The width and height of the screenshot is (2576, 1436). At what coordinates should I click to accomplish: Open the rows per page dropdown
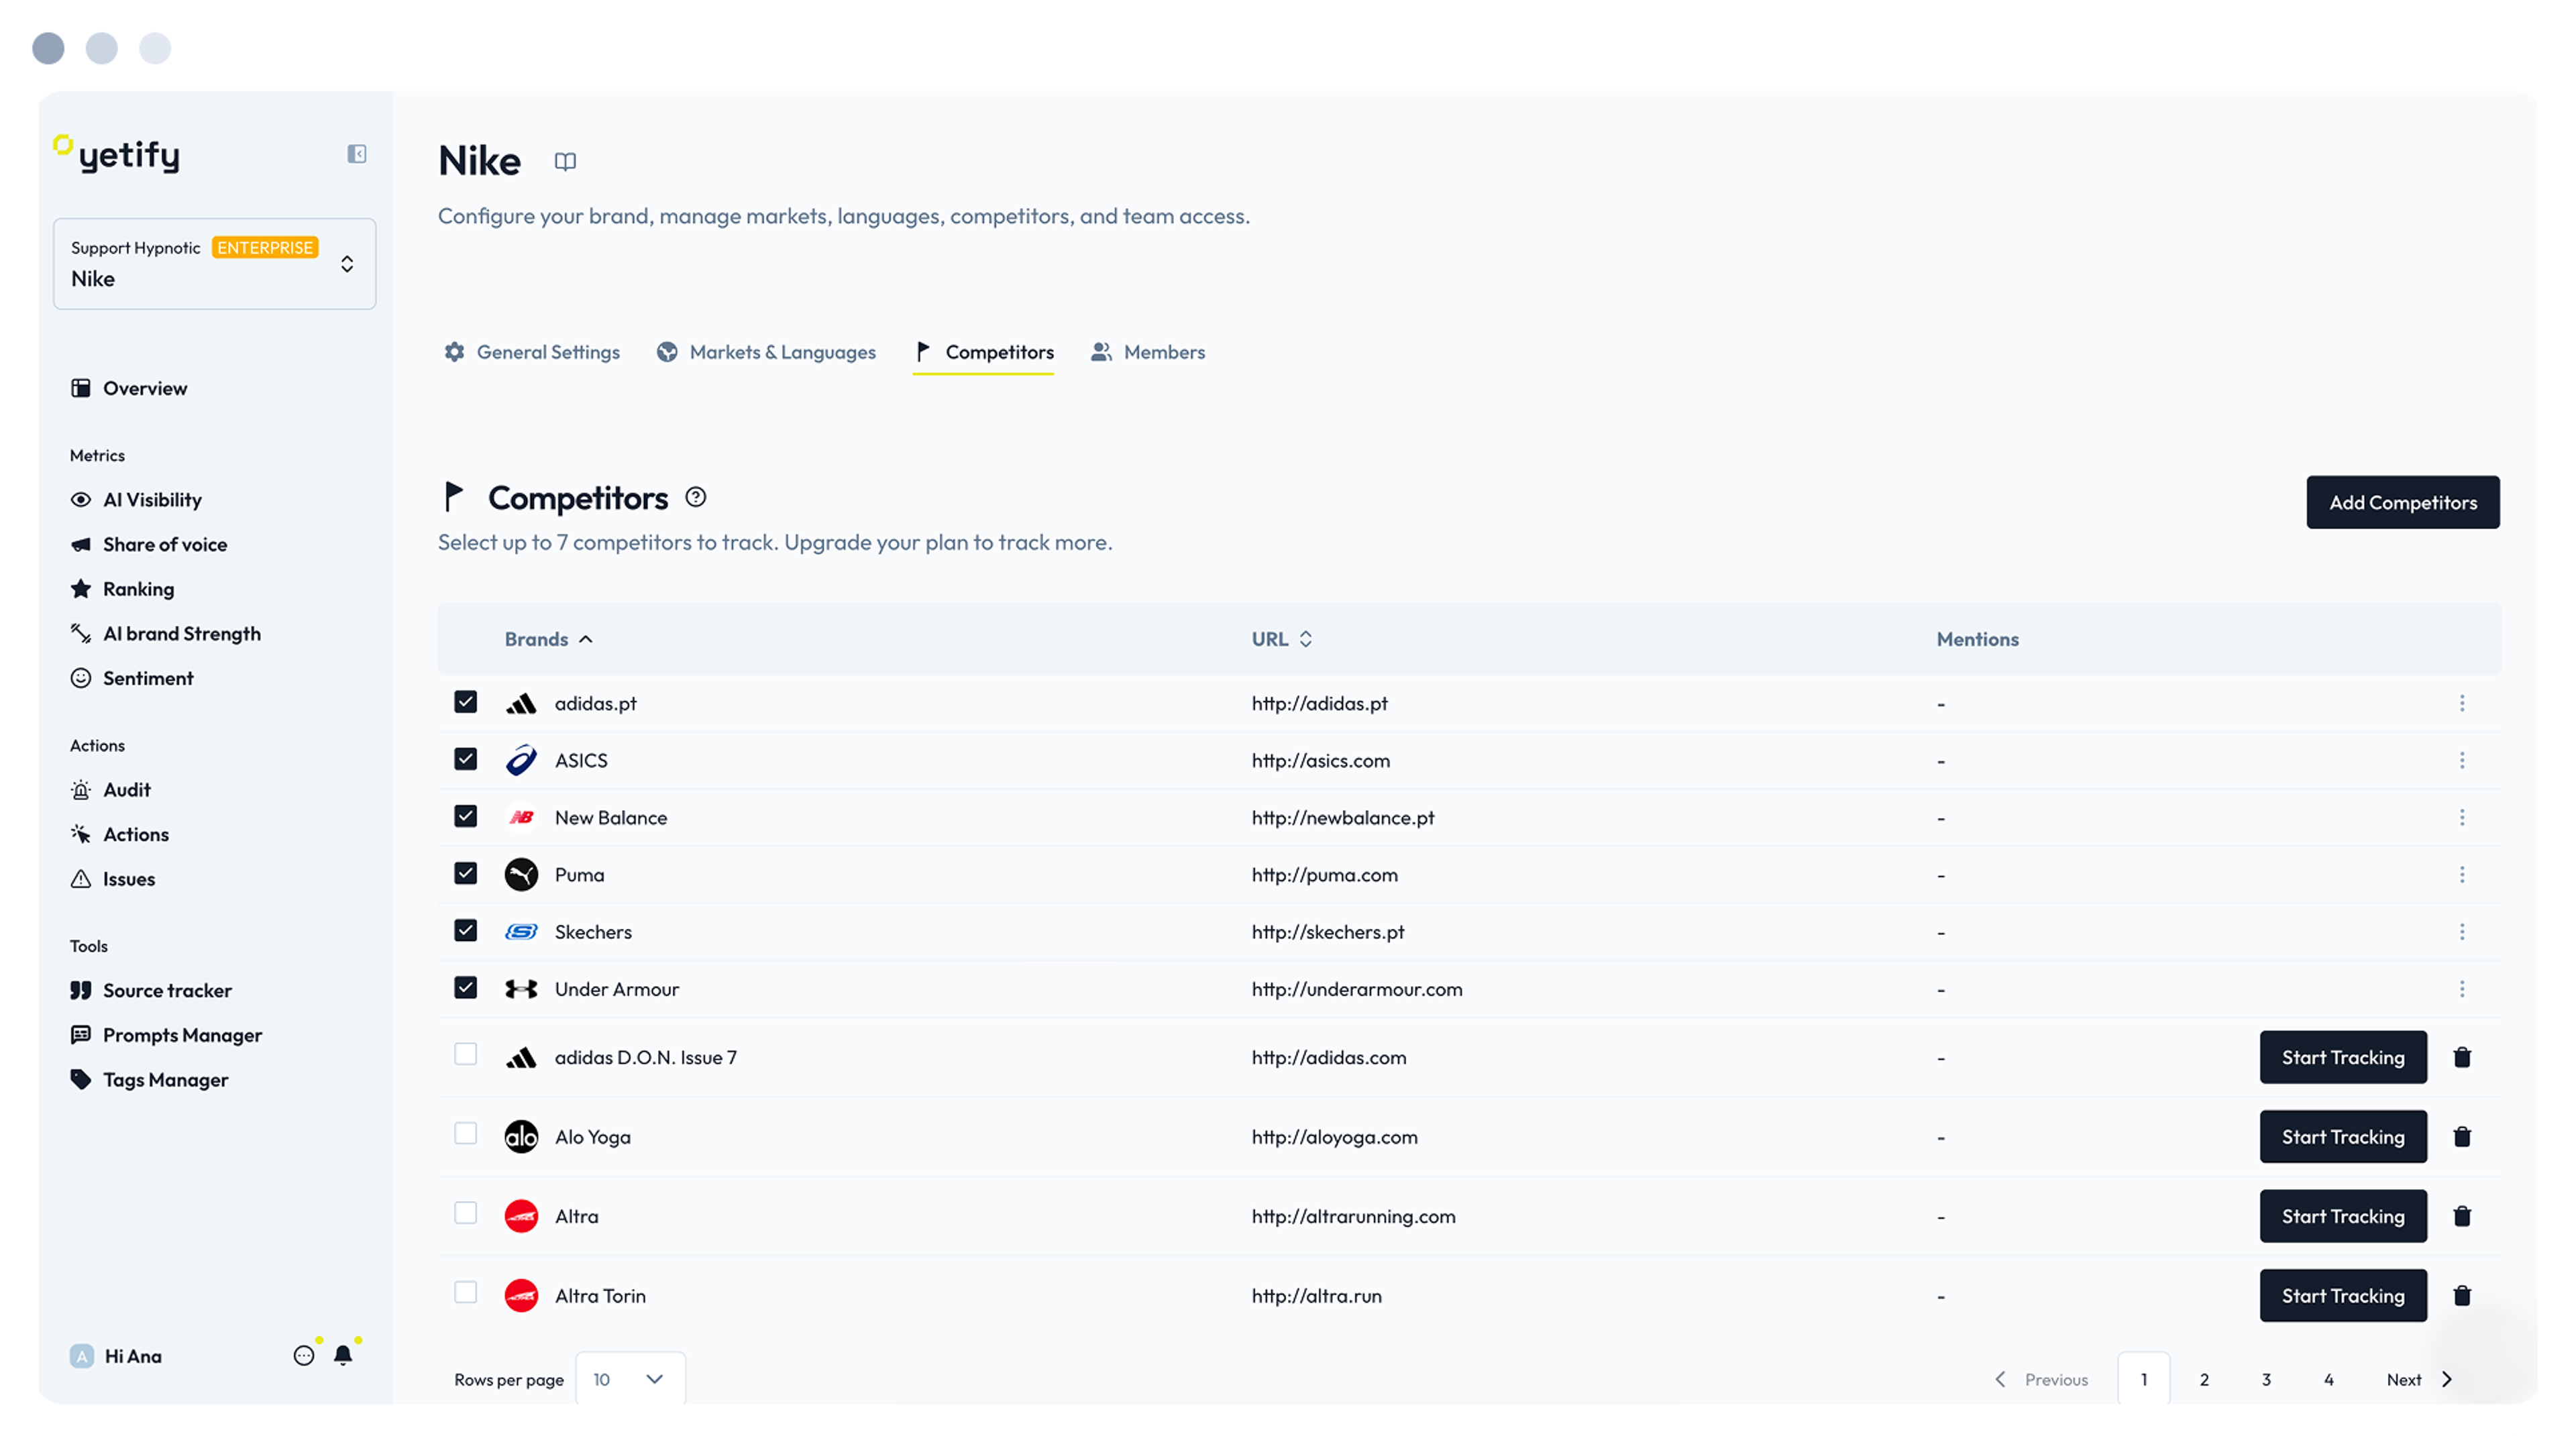630,1379
